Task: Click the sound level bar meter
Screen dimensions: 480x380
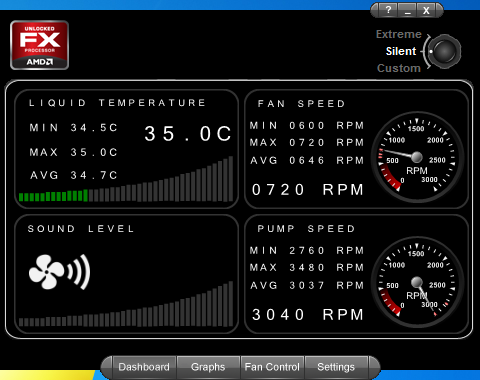Action: pos(126,304)
